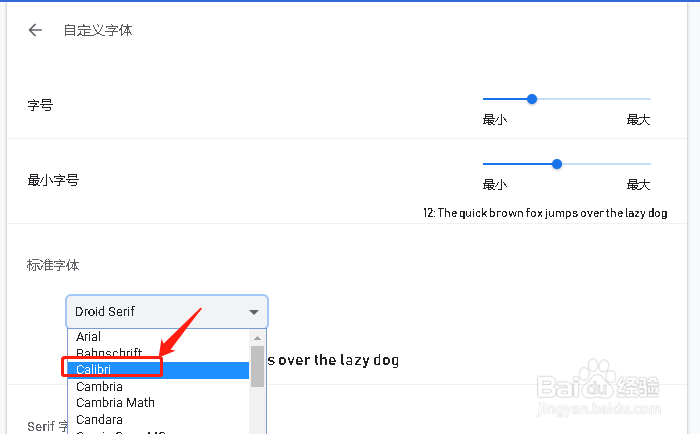Click the back arrow beside 自定义字体
Viewport: 700px width, 434px height.
(35, 30)
